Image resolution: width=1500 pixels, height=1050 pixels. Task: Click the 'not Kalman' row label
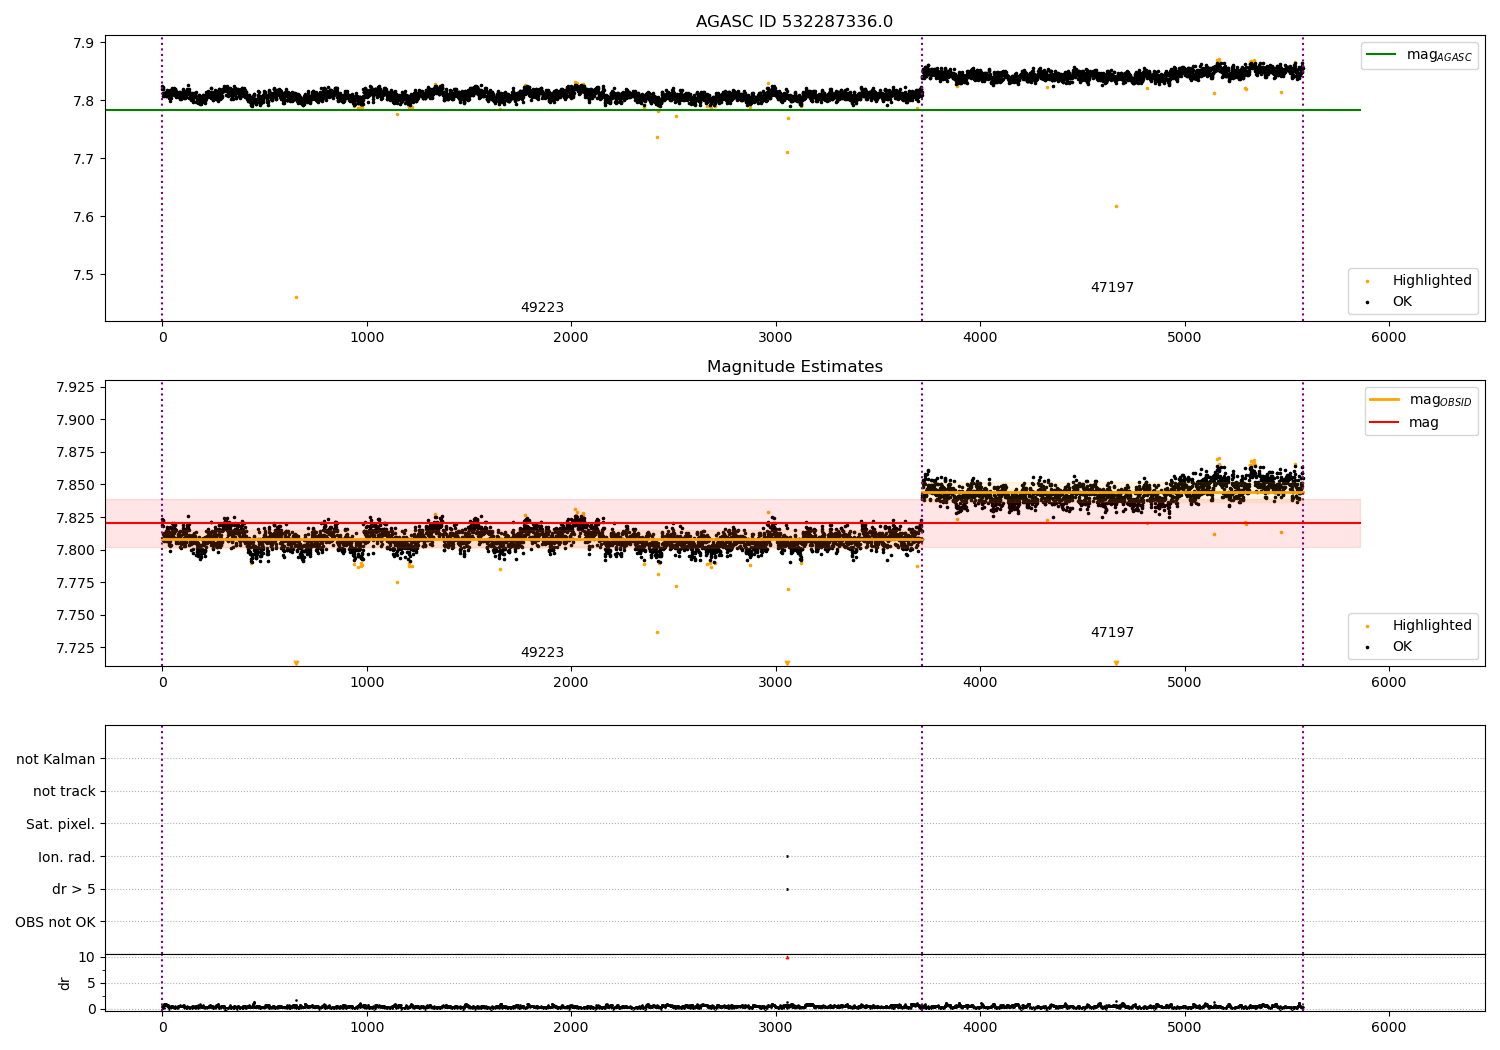[56, 759]
